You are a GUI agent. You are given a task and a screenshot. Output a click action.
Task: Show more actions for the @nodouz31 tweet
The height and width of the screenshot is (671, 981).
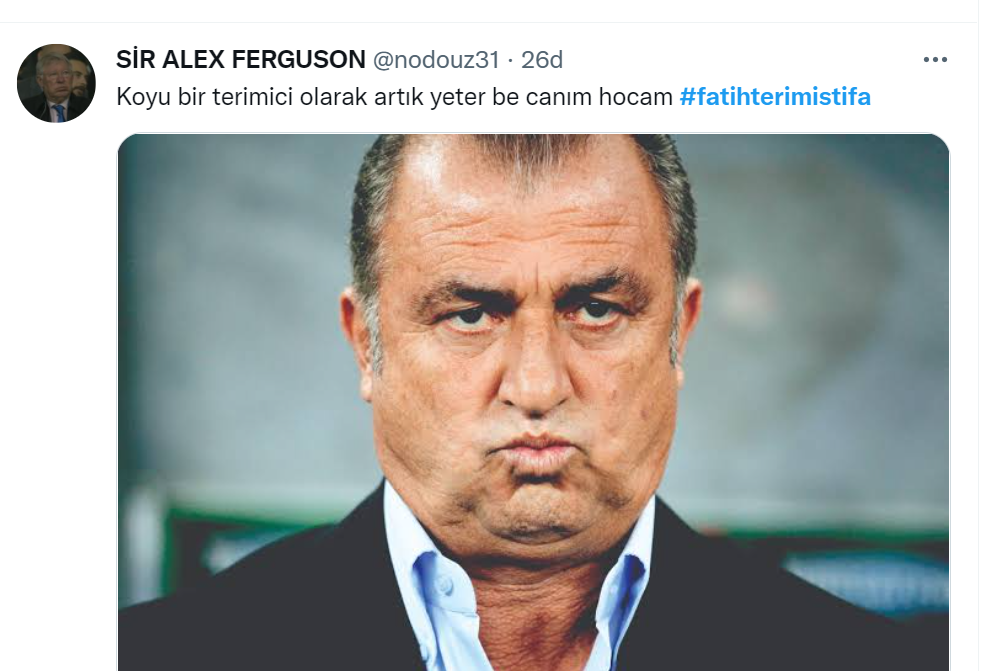(x=934, y=60)
